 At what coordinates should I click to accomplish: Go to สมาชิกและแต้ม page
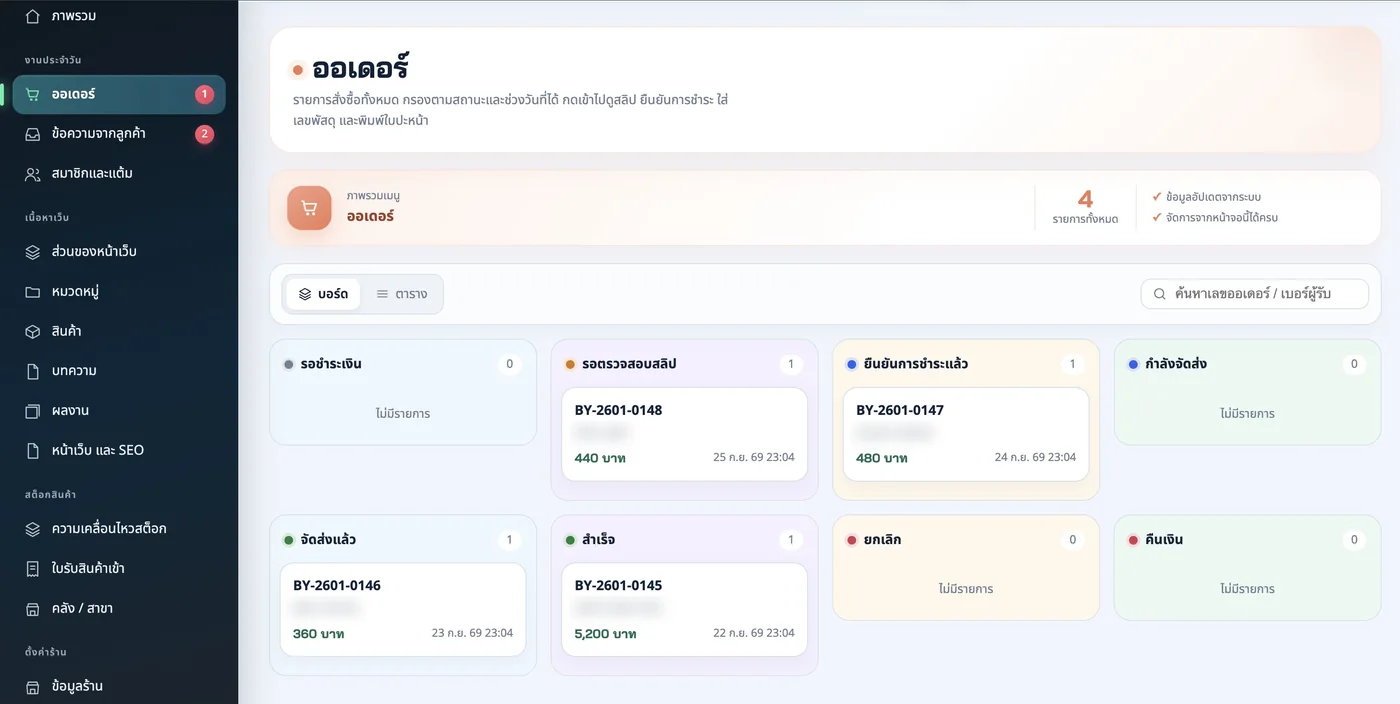119,173
